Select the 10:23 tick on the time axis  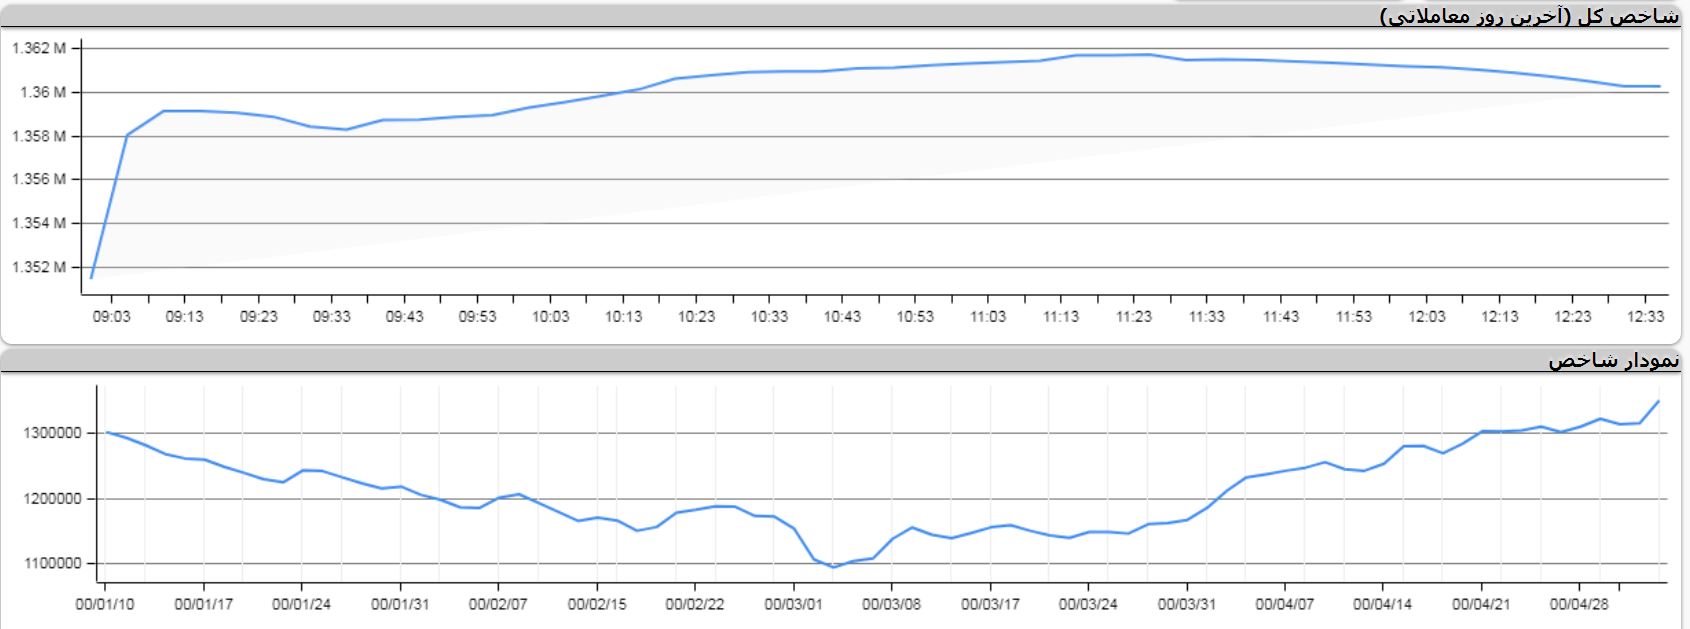pyautogui.click(x=696, y=317)
